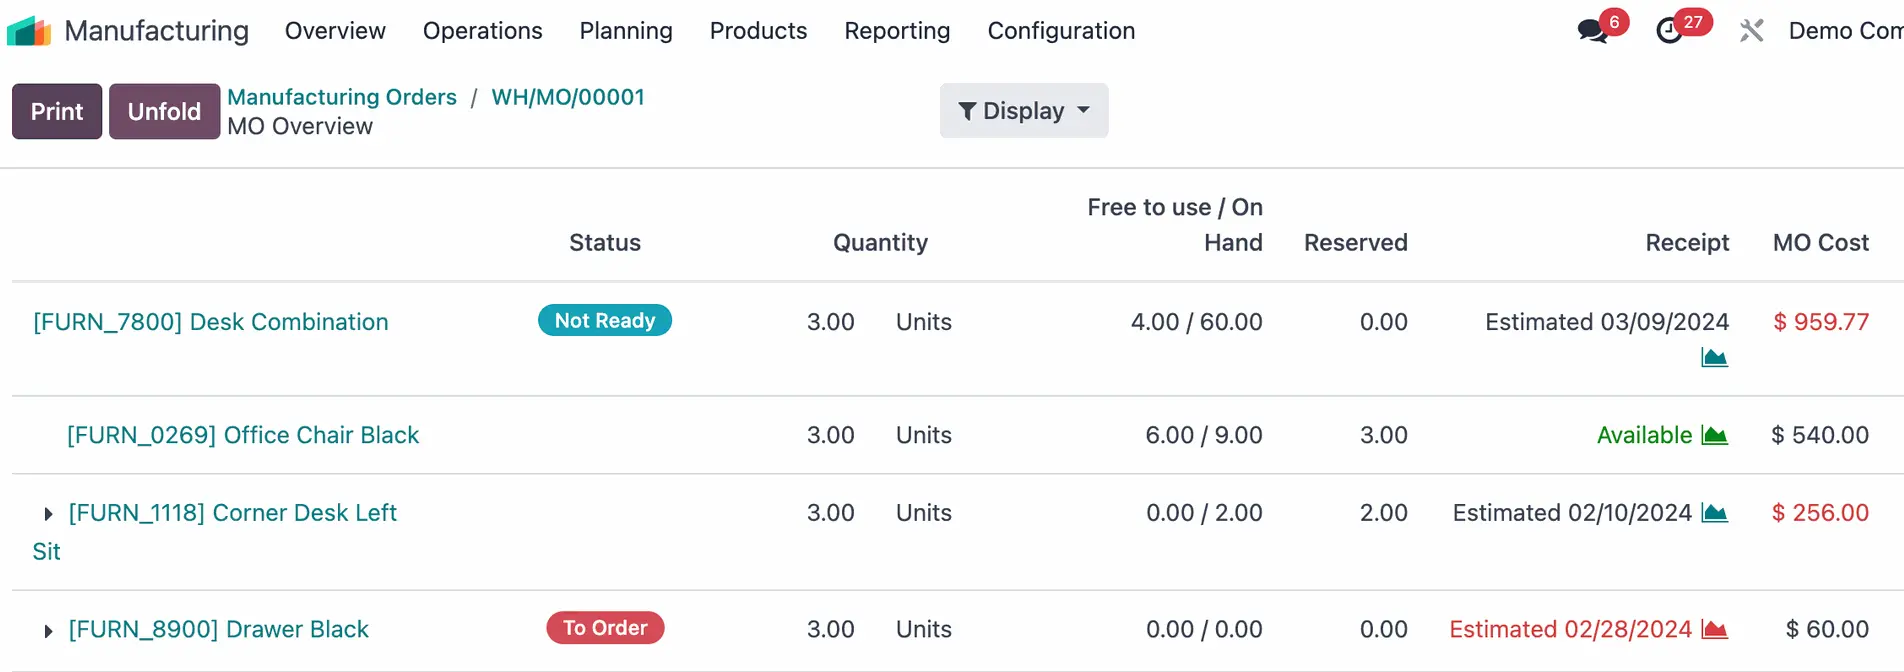The width and height of the screenshot is (1904, 672).
Task: Open the Planning menu
Action: point(626,31)
